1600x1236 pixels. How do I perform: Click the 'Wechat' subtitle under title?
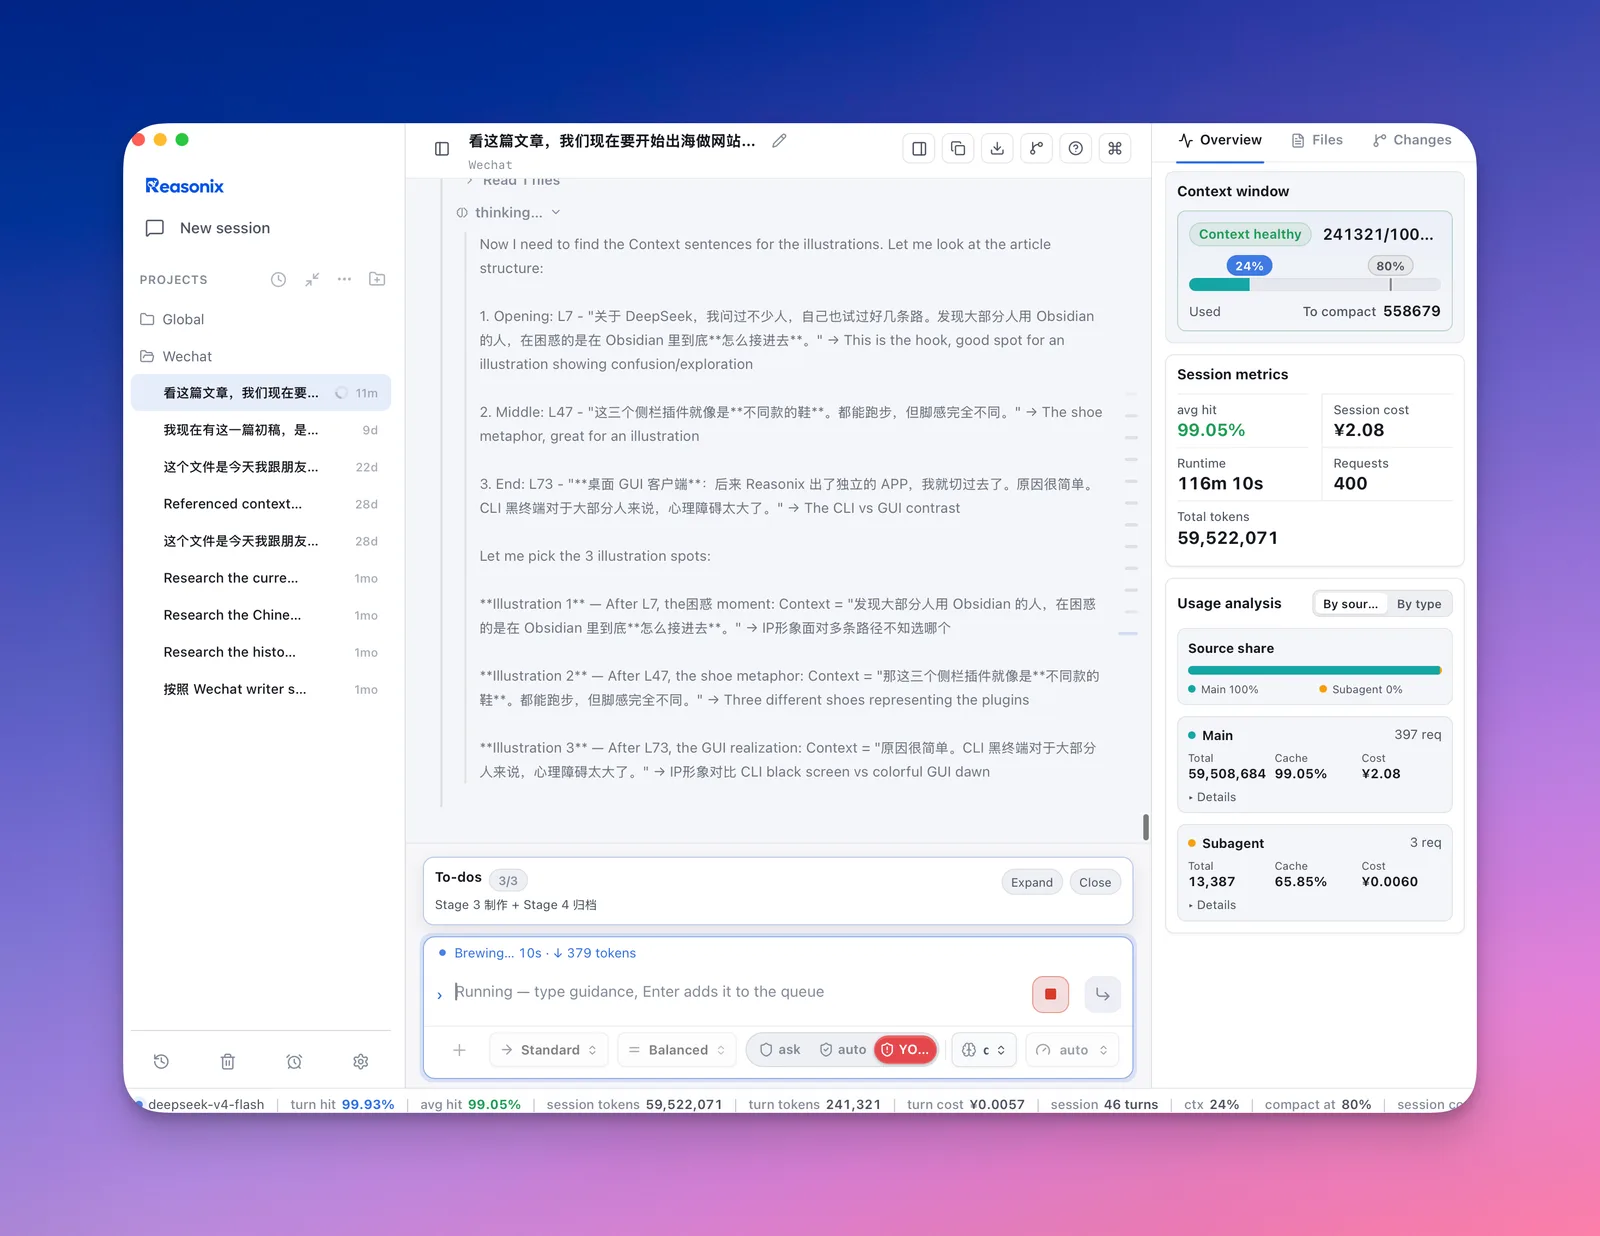490,165
